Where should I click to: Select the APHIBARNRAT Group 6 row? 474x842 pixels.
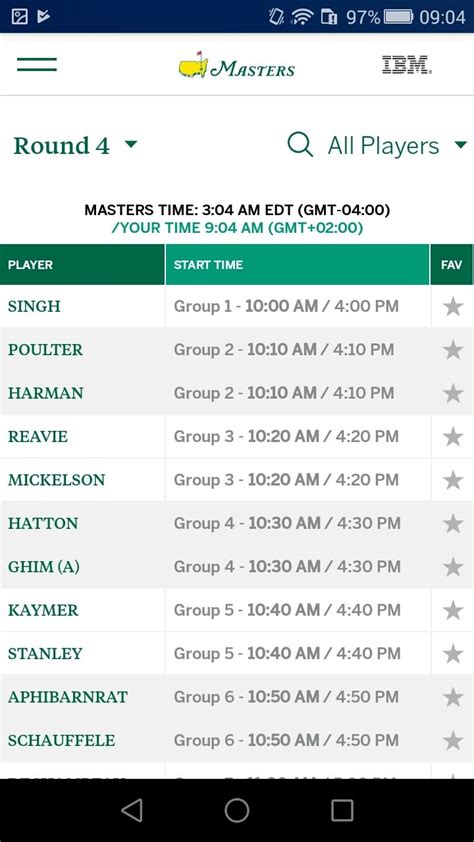point(237,697)
